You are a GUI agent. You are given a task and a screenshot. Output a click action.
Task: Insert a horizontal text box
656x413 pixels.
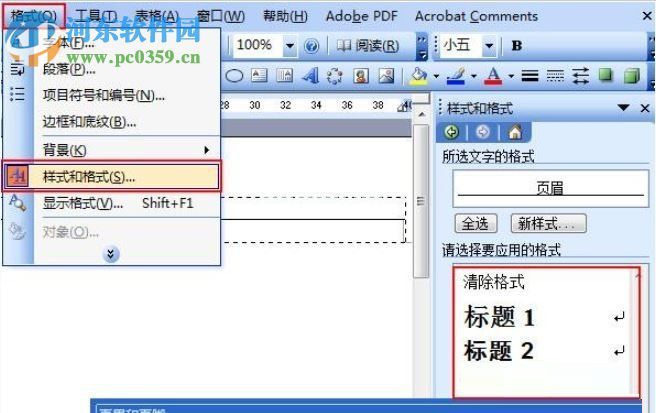pyautogui.click(x=259, y=76)
